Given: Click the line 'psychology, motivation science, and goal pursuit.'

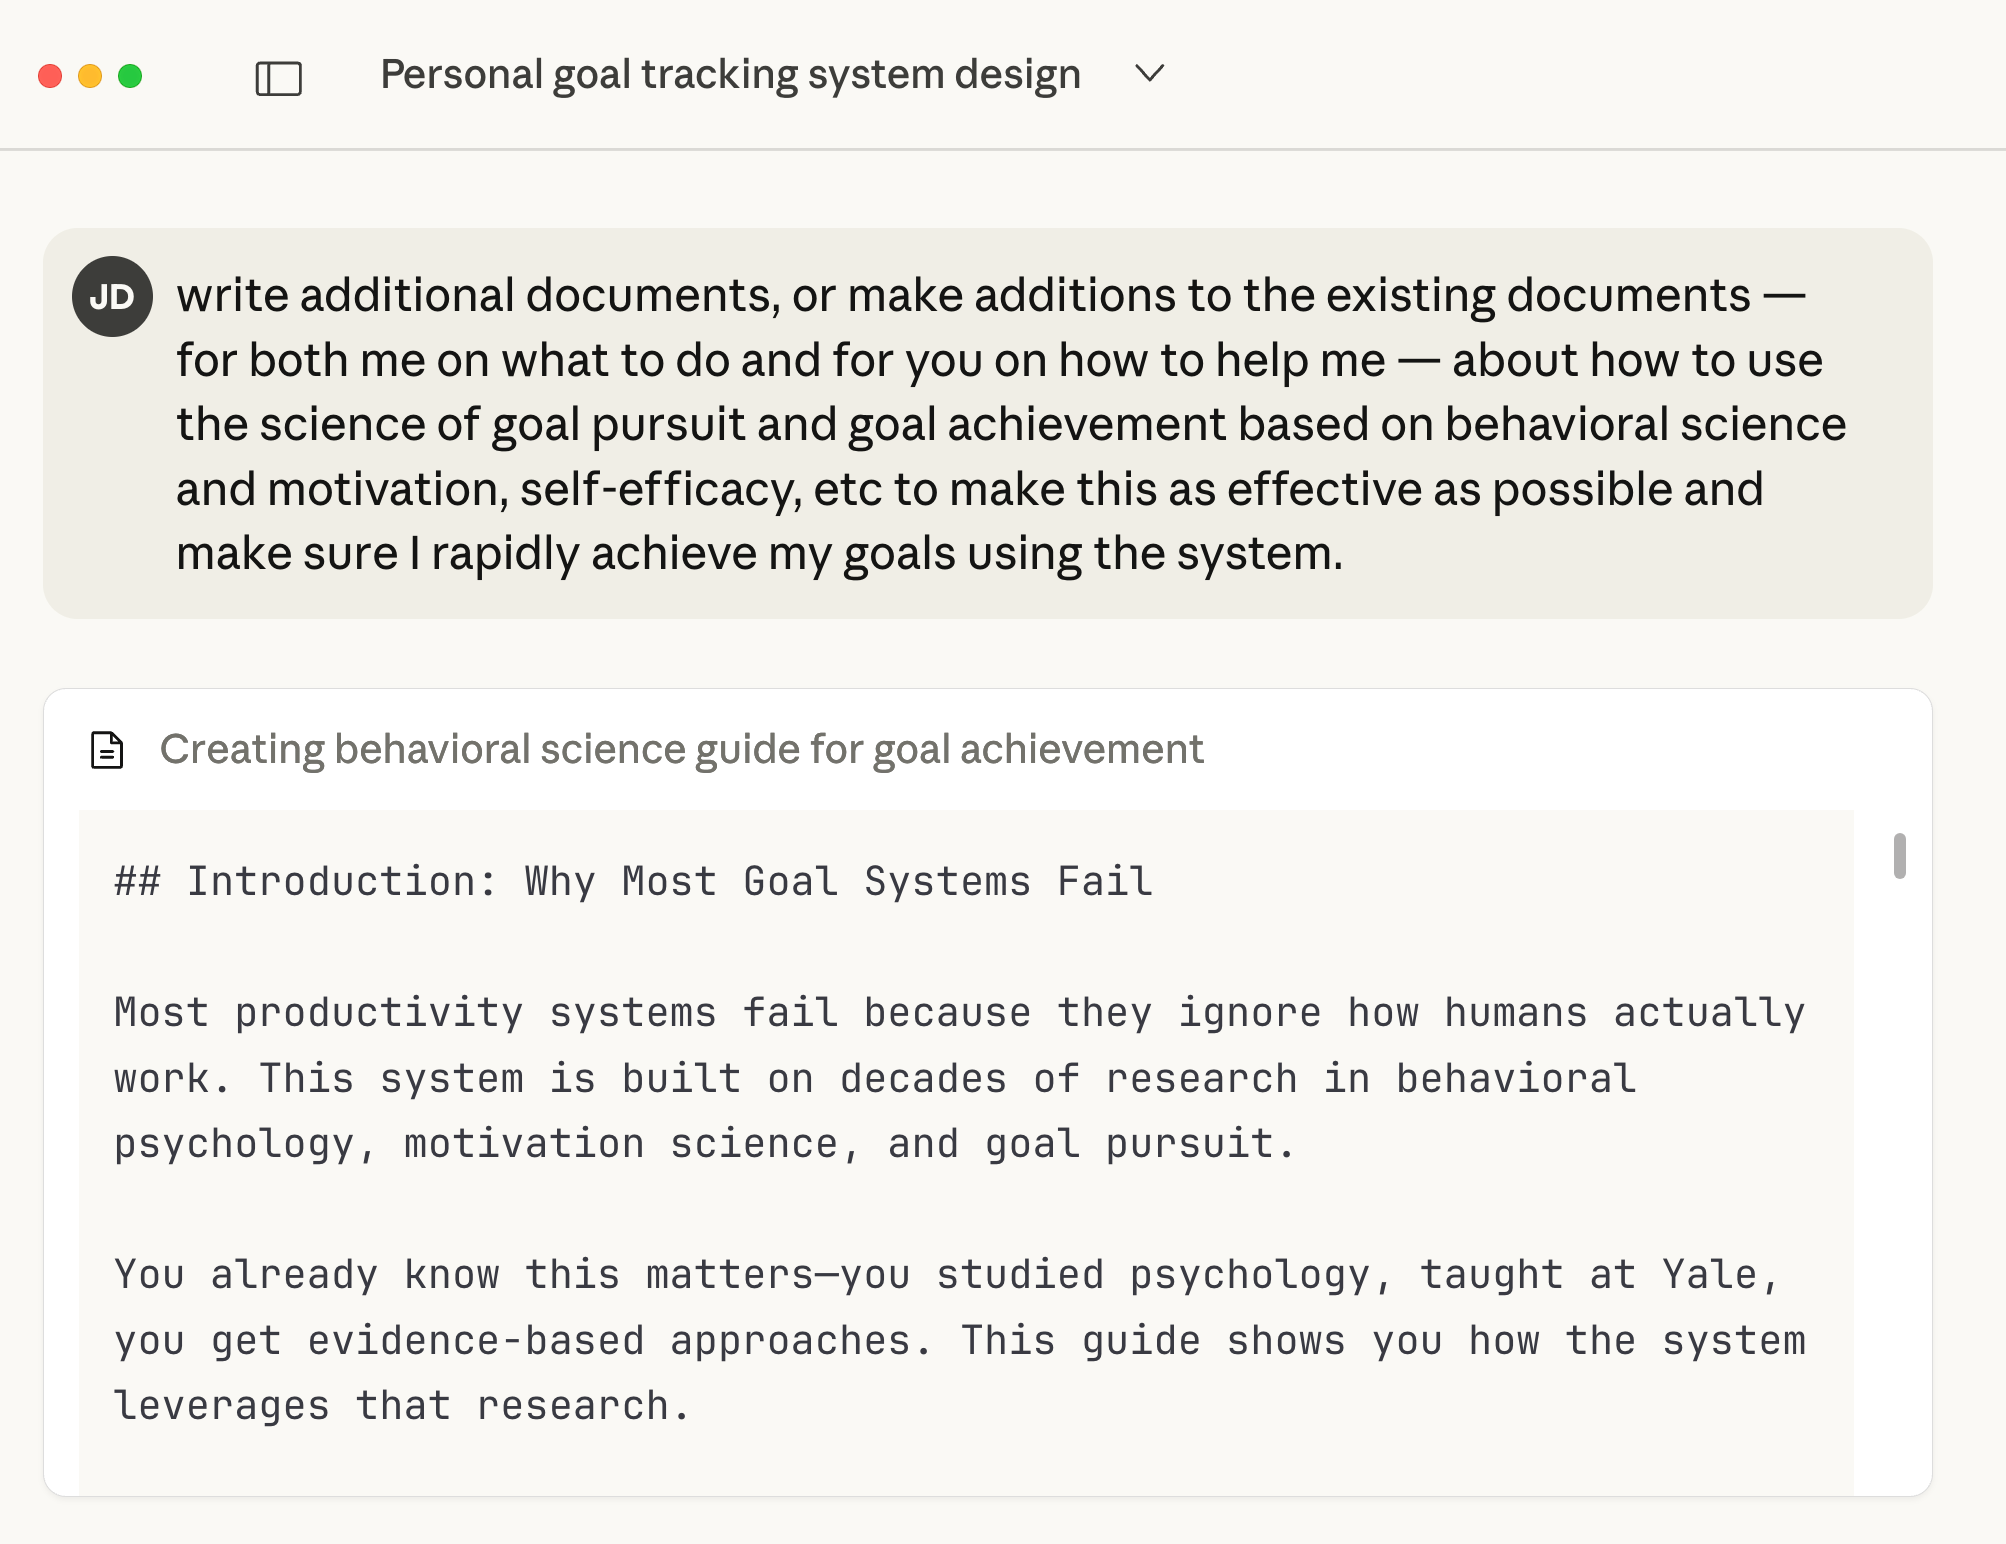Looking at the screenshot, I should (x=704, y=1144).
